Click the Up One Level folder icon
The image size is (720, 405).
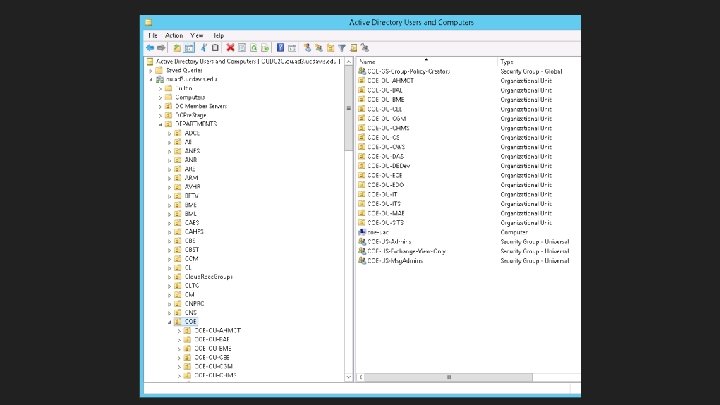177,48
